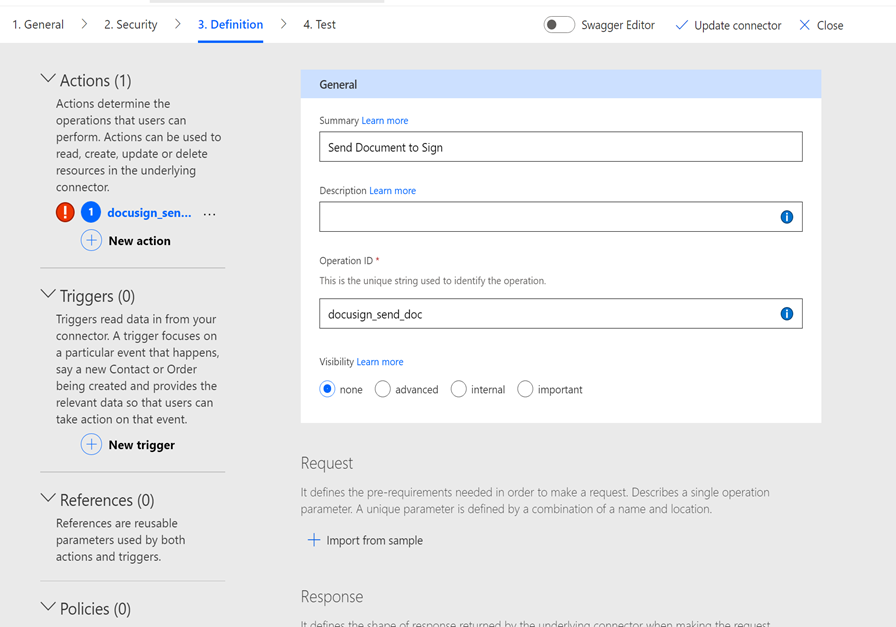Switch to the Test tab

(x=317, y=23)
